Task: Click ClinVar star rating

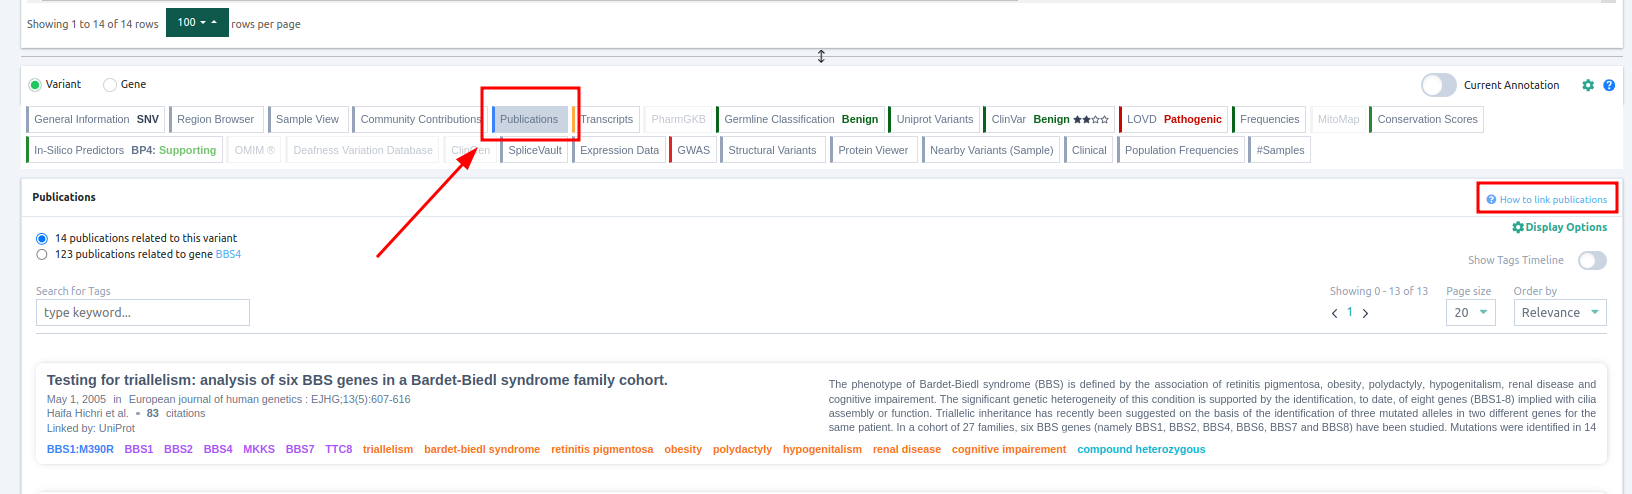Action: click(1090, 119)
